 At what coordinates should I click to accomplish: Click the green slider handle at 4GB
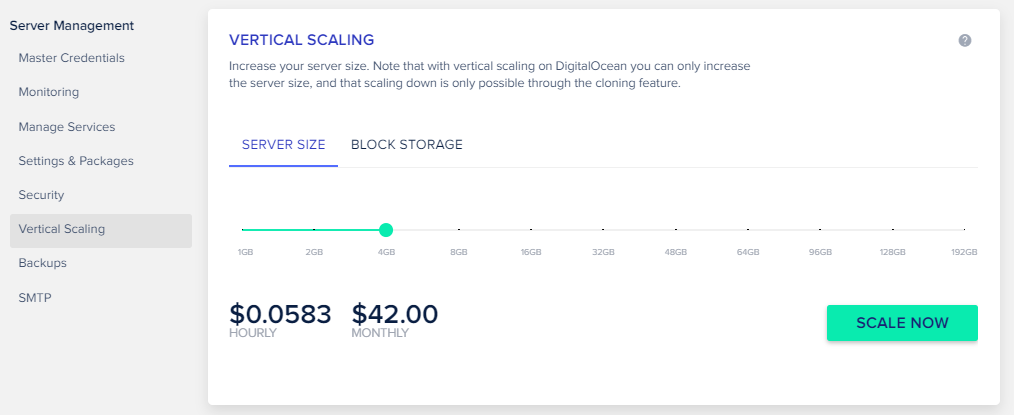(386, 230)
